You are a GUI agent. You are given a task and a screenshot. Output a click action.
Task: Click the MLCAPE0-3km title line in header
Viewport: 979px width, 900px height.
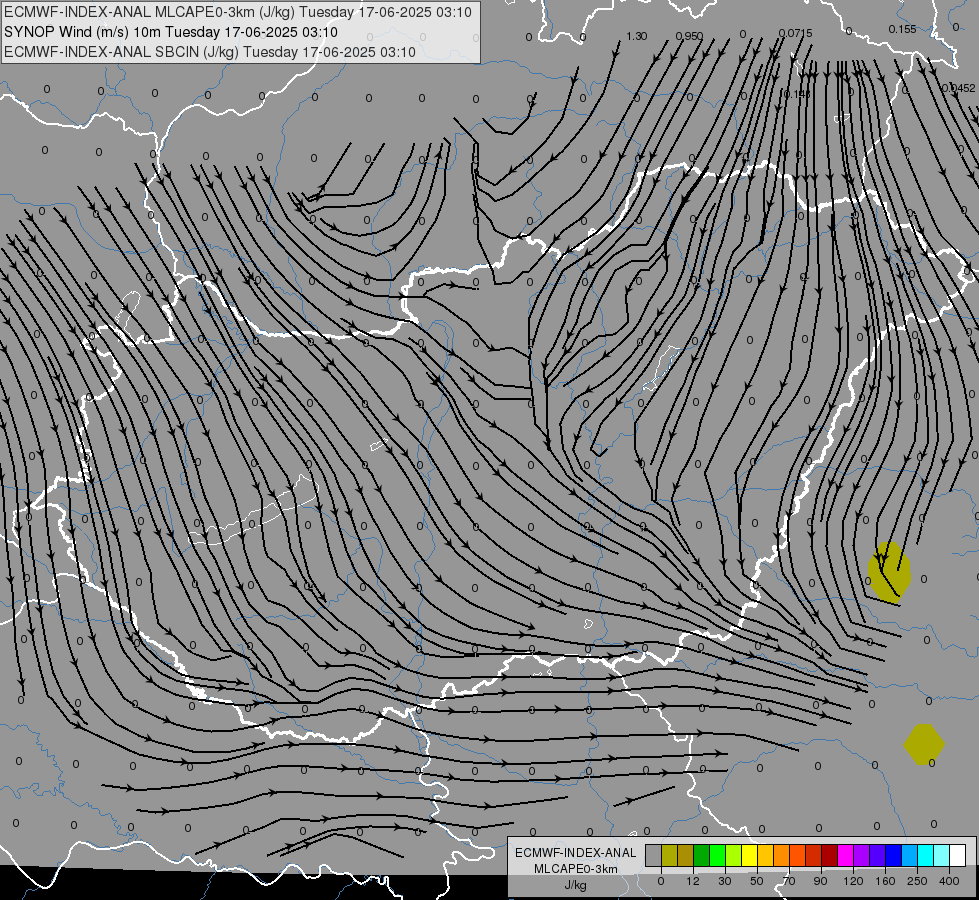[x=238, y=12]
